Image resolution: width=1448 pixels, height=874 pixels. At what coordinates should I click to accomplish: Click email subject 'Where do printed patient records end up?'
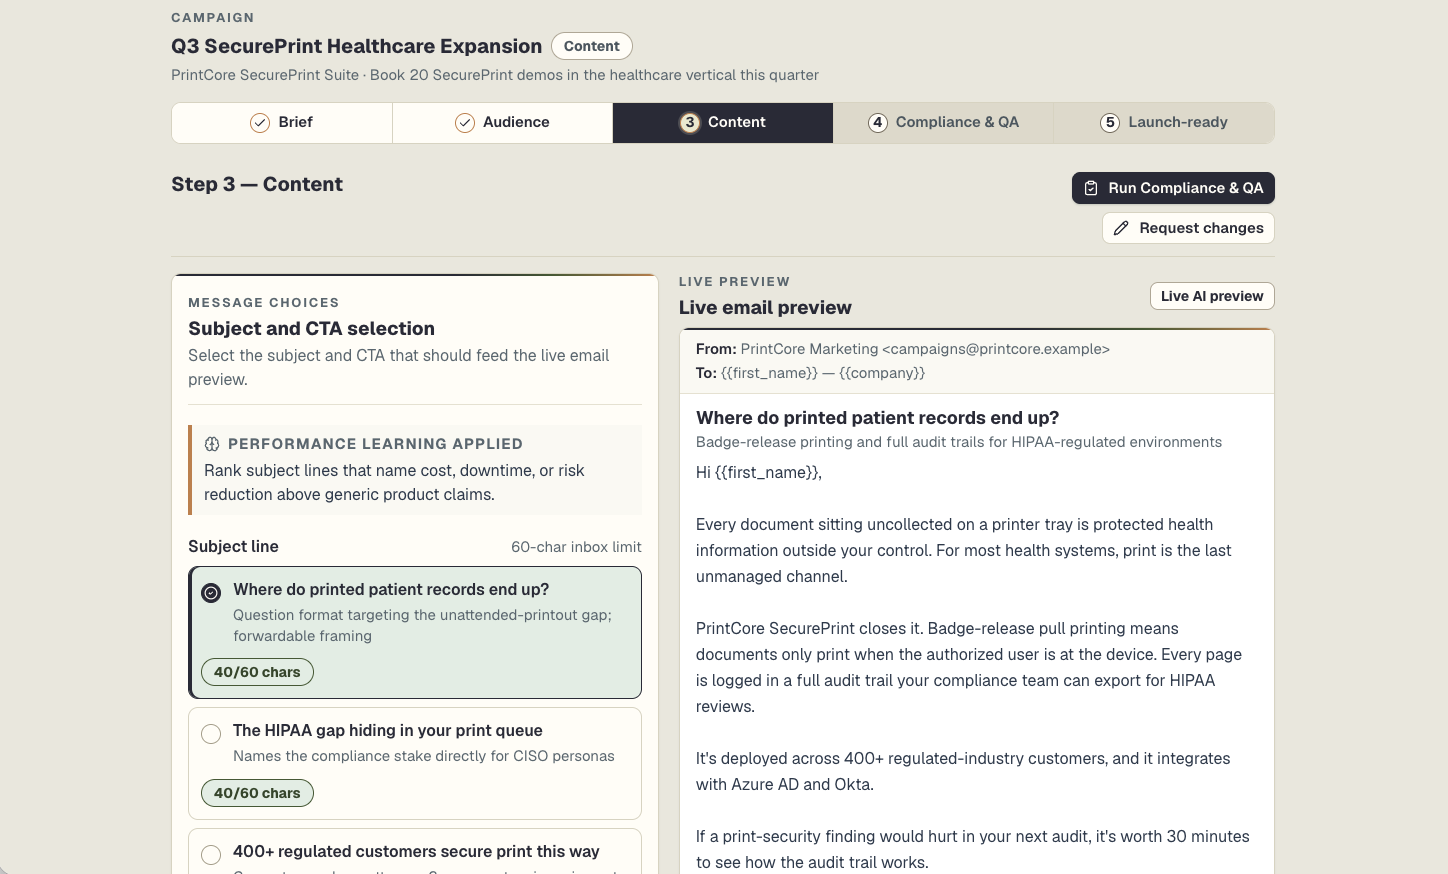click(877, 418)
